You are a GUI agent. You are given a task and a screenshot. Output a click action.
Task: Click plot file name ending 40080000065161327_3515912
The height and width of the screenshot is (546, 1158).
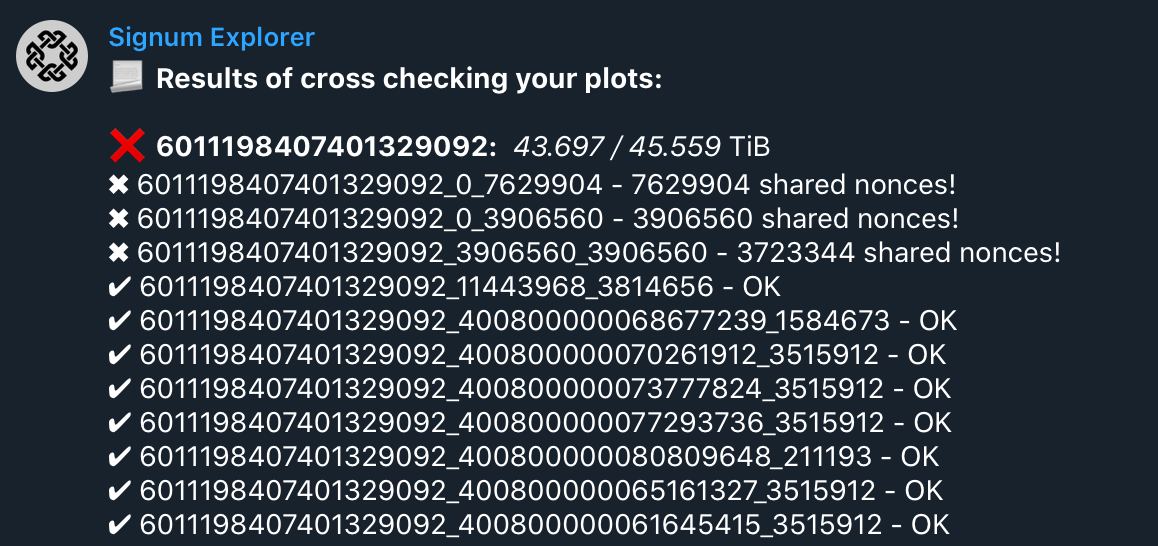pyautogui.click(x=509, y=490)
